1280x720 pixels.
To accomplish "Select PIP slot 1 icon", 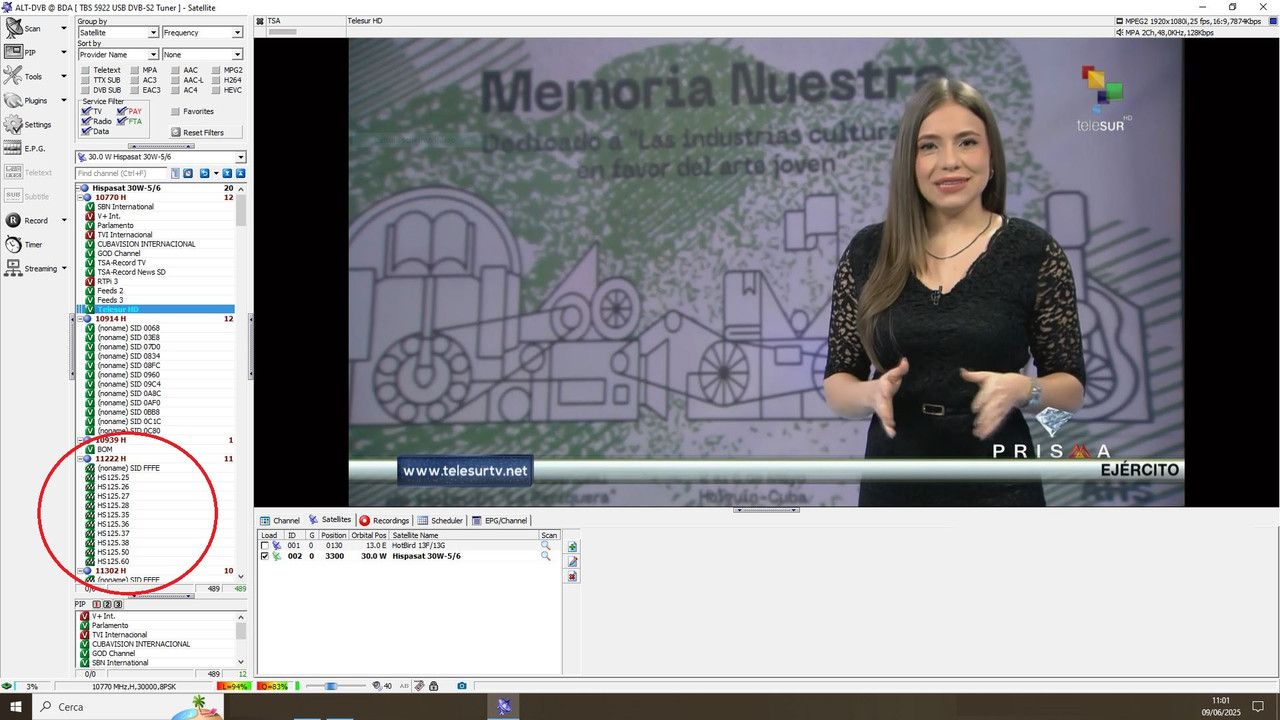I will click(97, 605).
